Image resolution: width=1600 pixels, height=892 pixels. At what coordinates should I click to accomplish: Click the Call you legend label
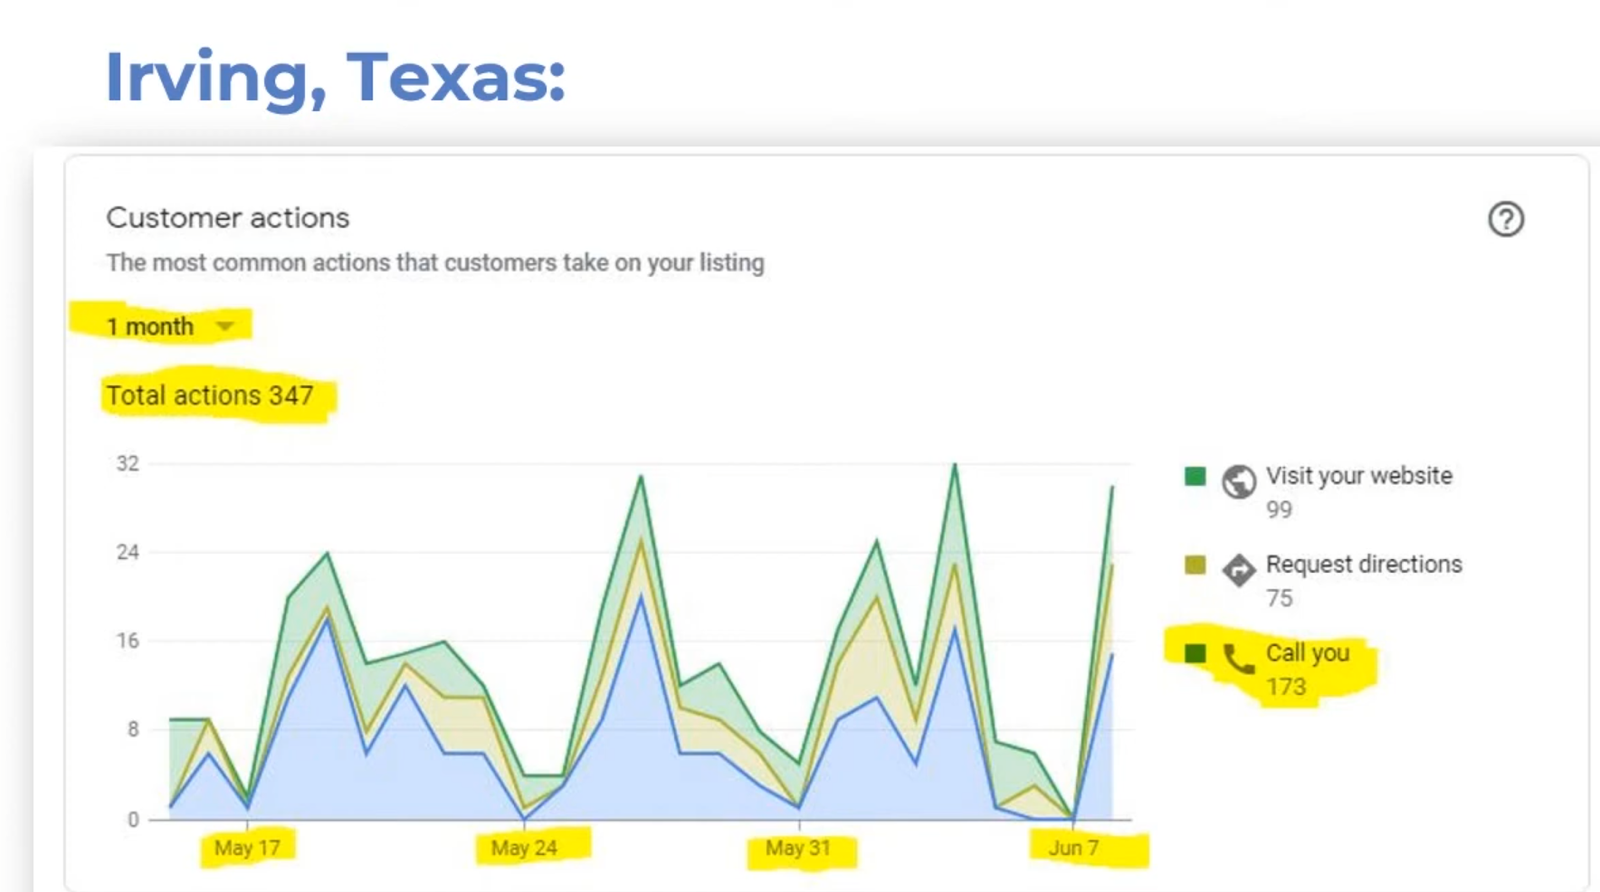(1307, 653)
